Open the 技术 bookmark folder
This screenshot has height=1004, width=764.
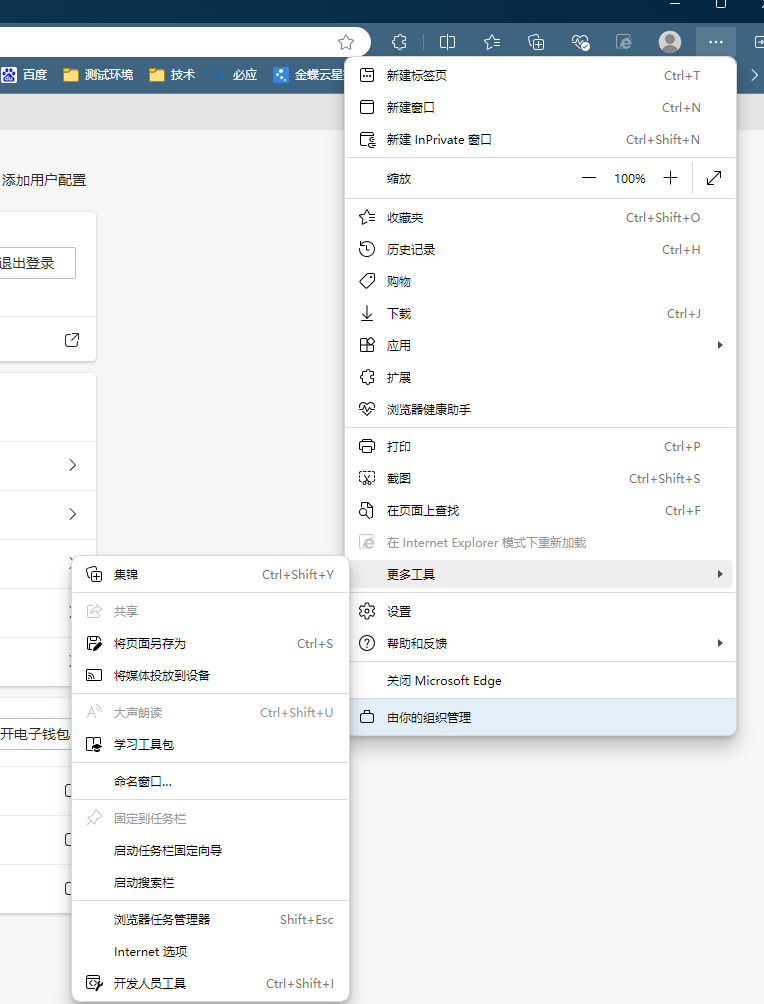point(172,75)
